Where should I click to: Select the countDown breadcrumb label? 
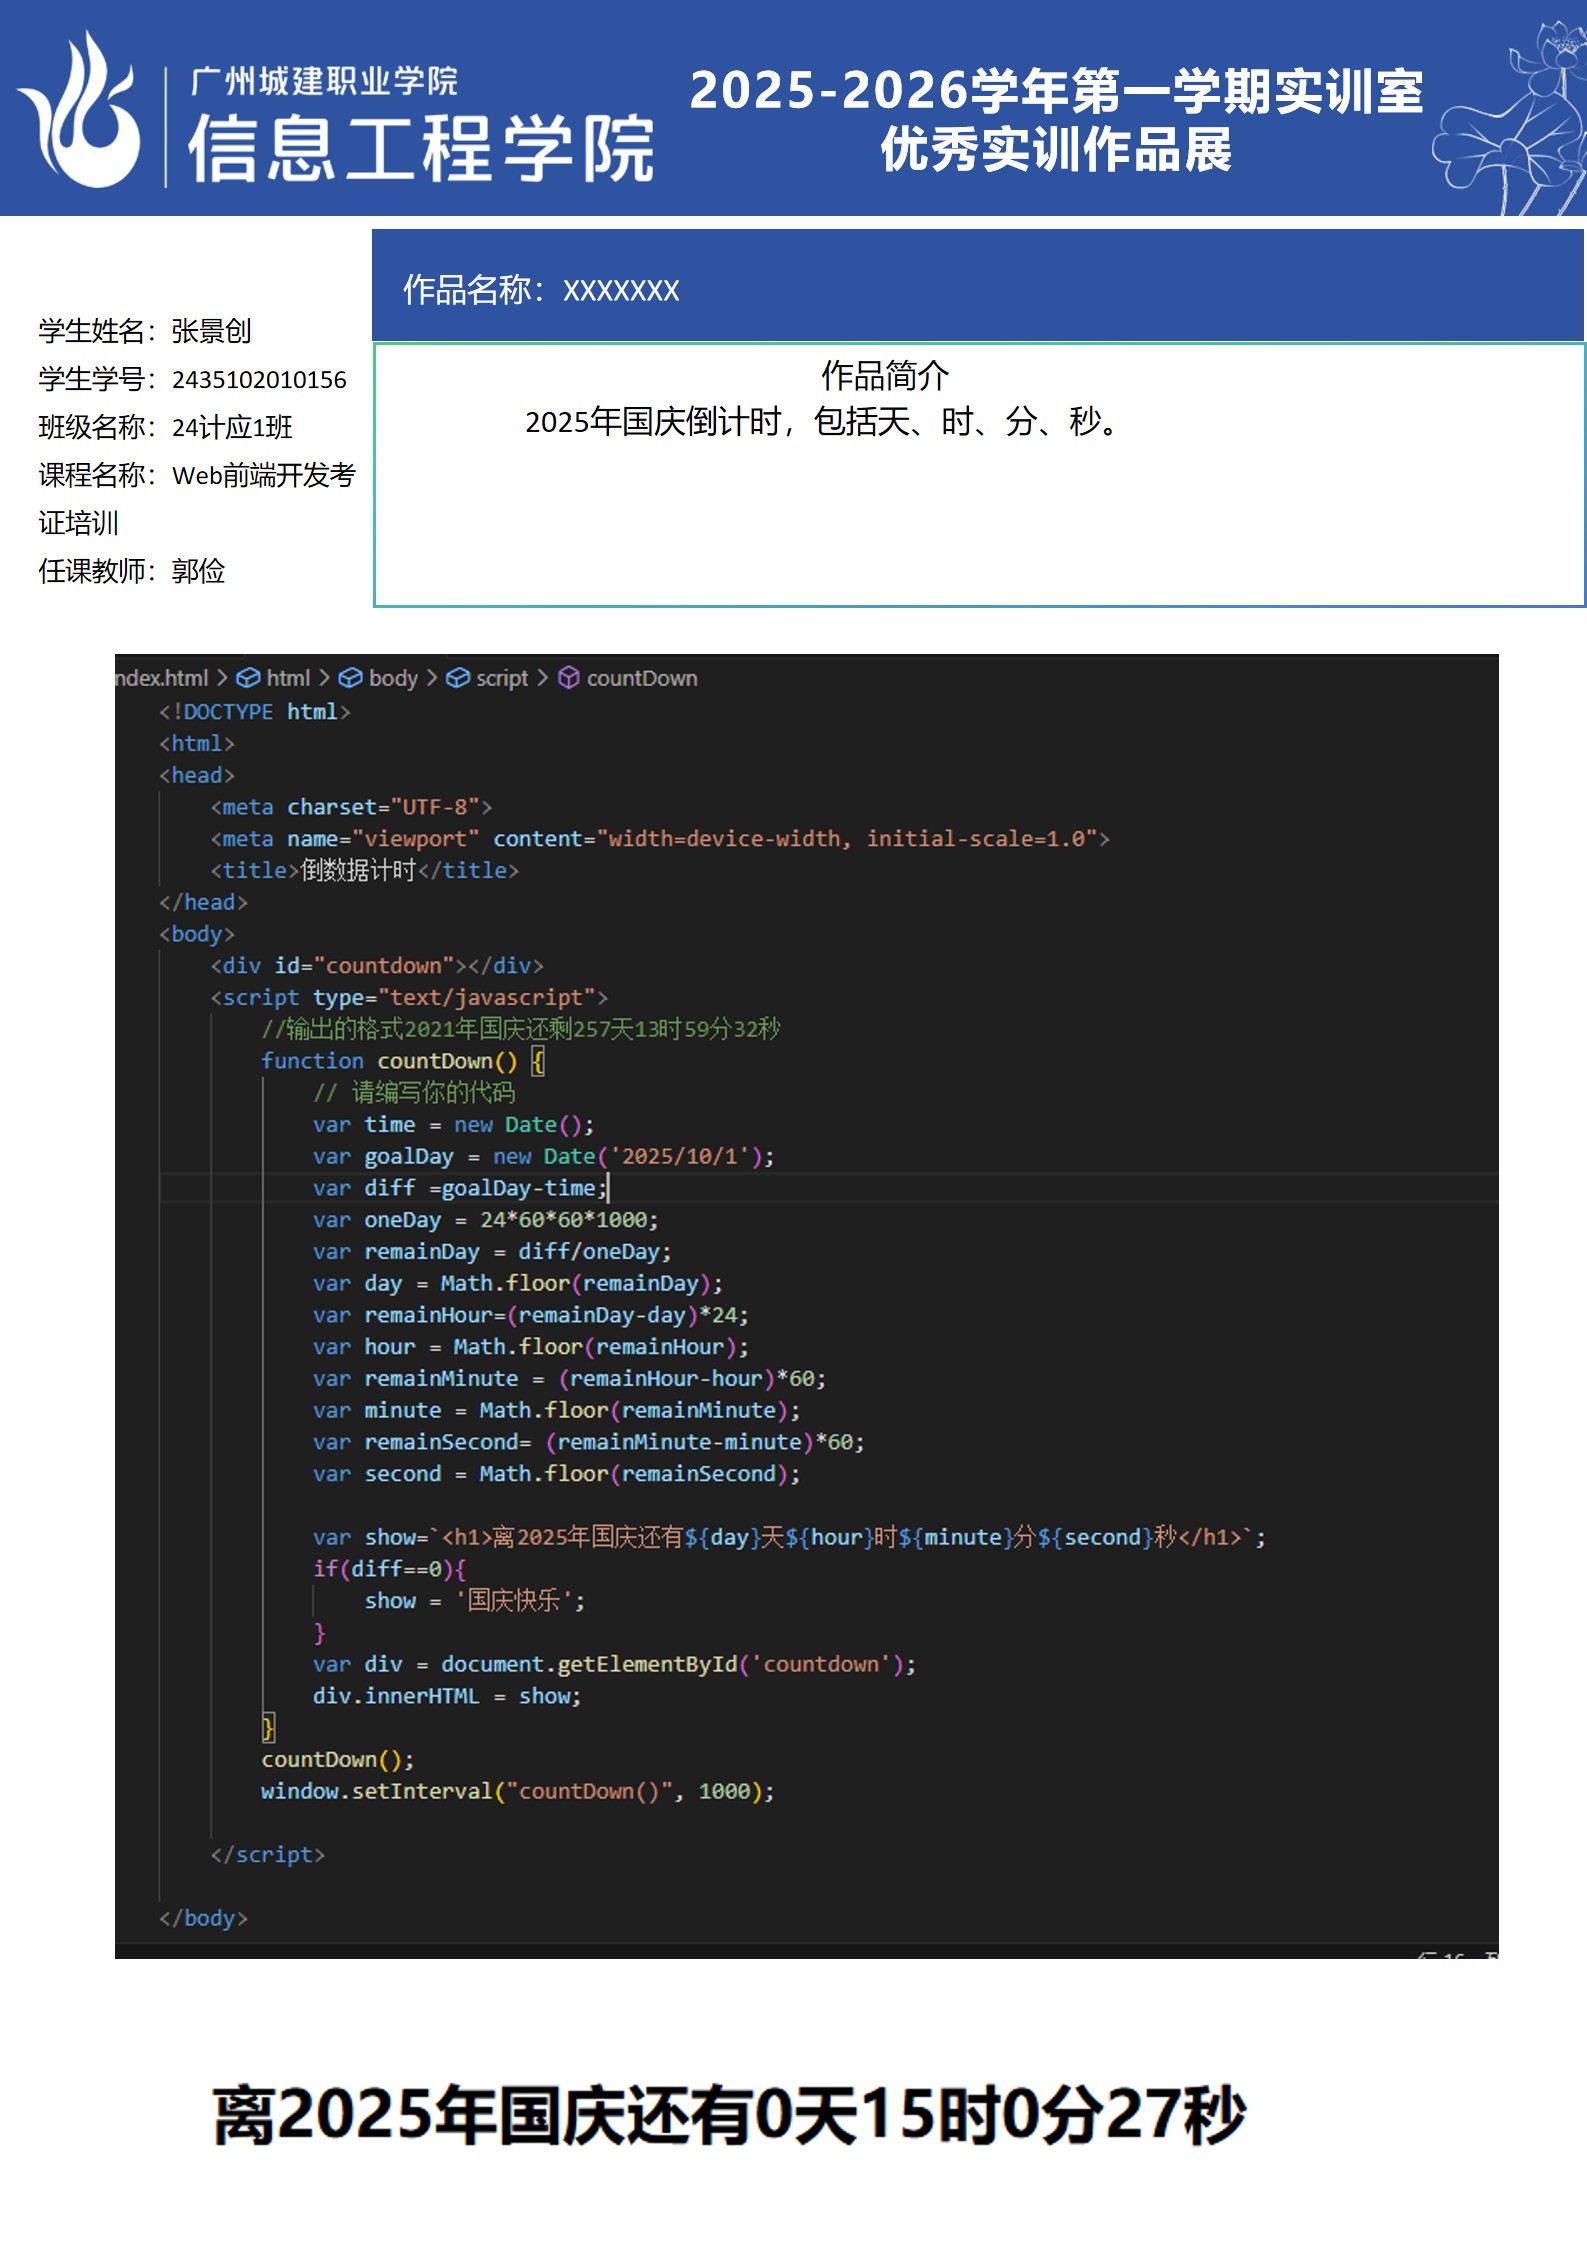click(641, 678)
